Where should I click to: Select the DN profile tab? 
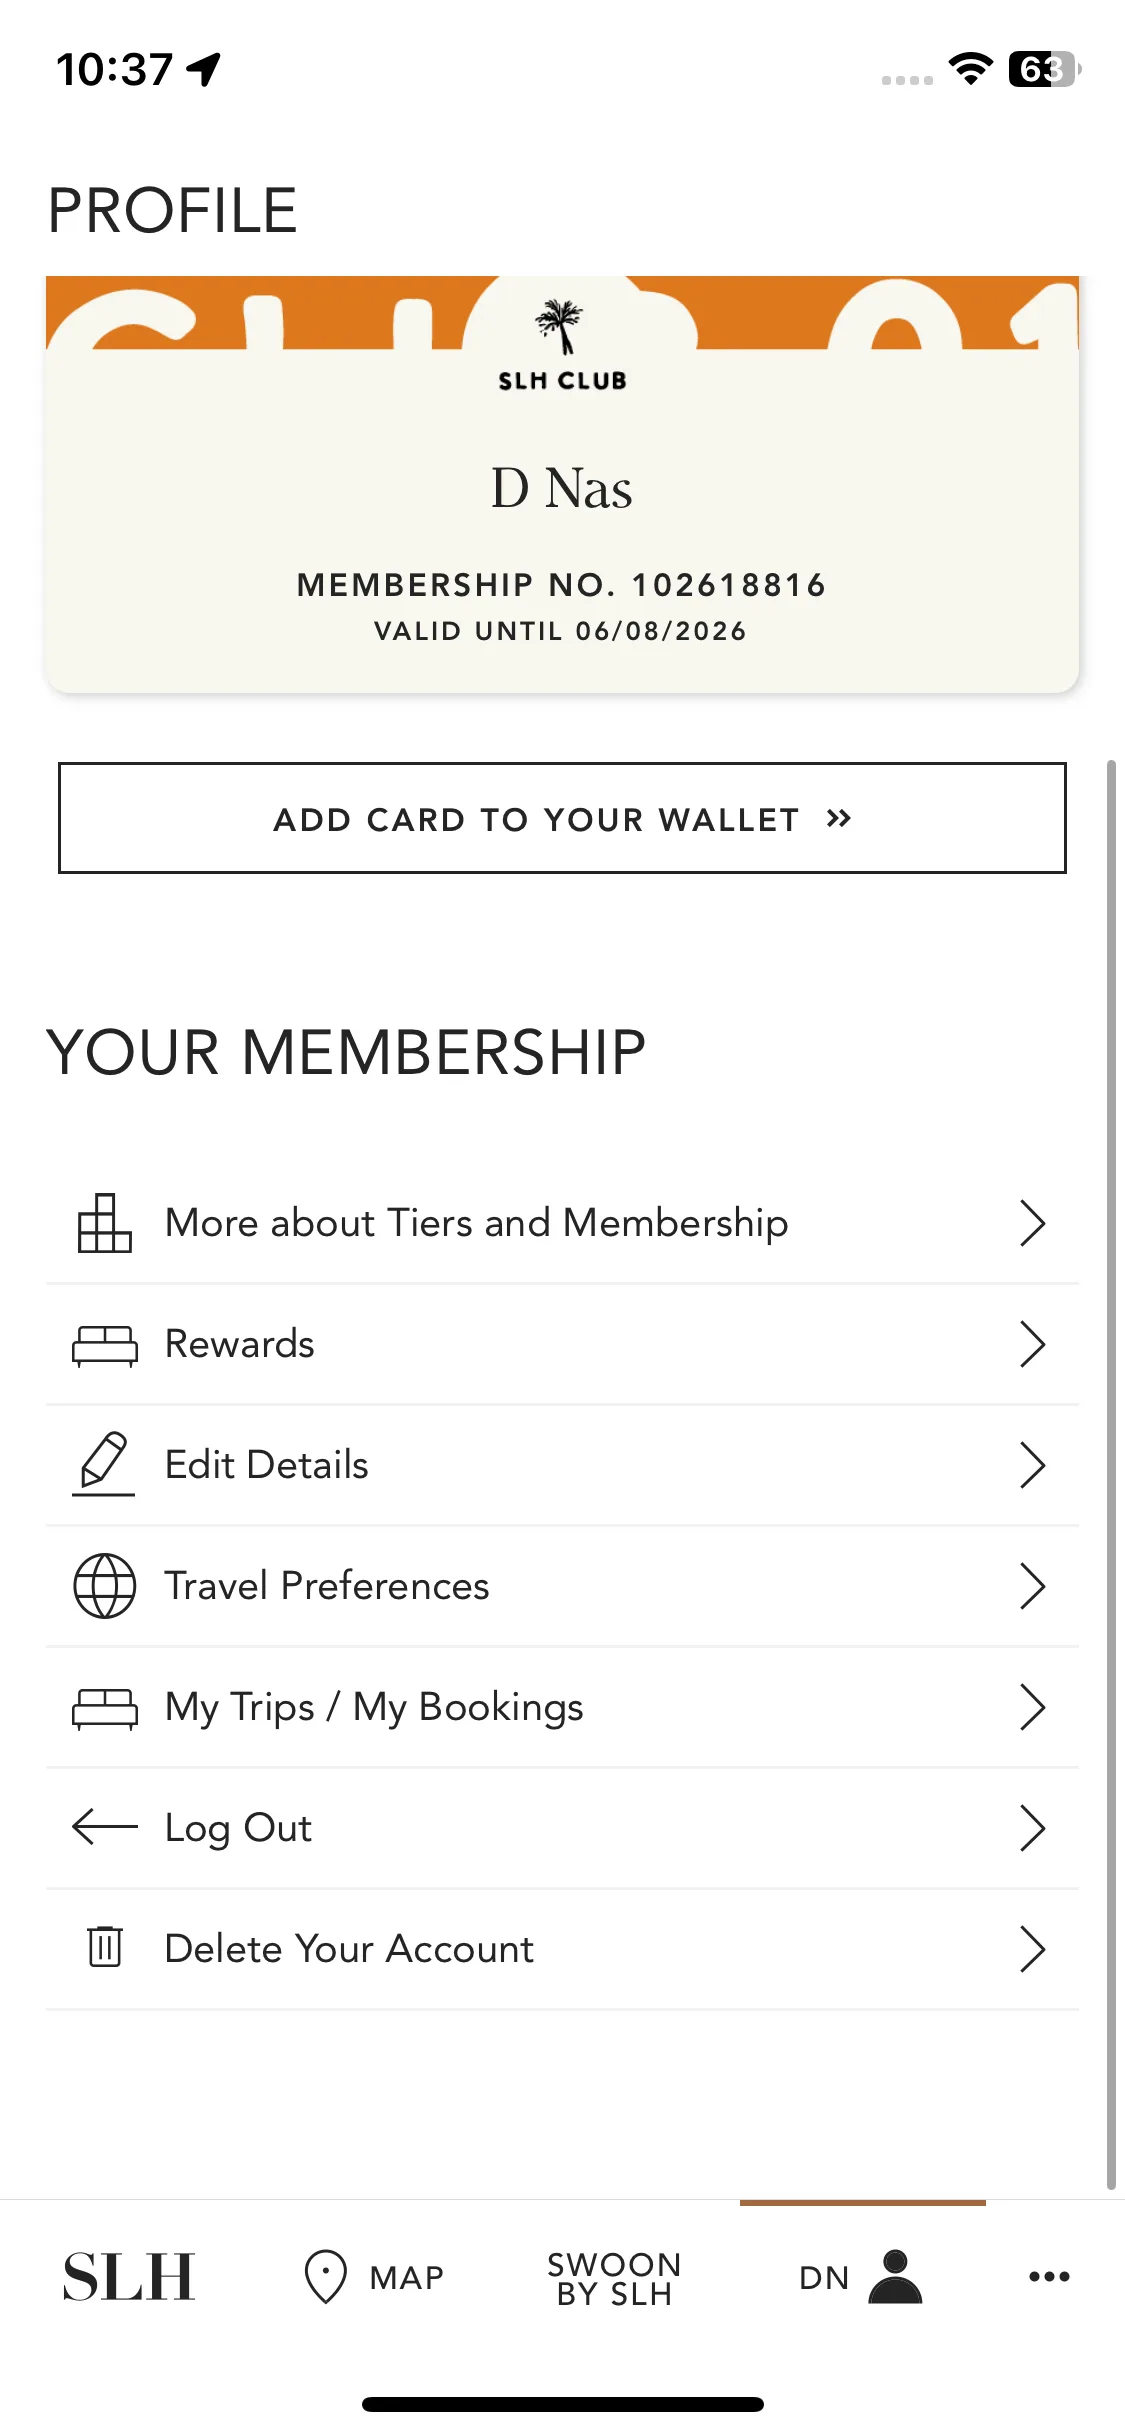tap(861, 2277)
